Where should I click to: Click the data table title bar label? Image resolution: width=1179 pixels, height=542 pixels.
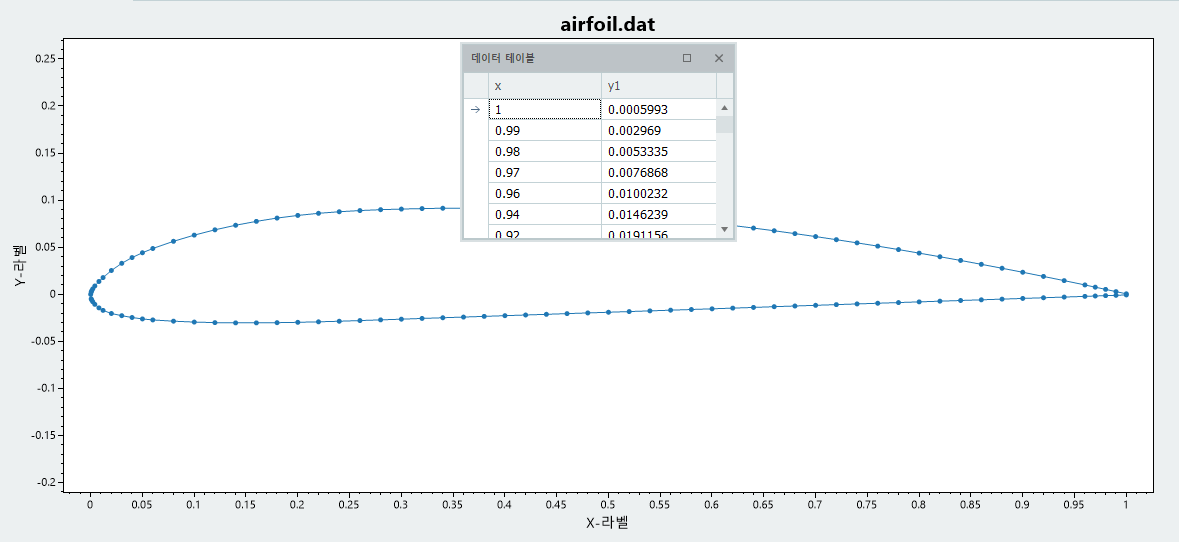503,58
